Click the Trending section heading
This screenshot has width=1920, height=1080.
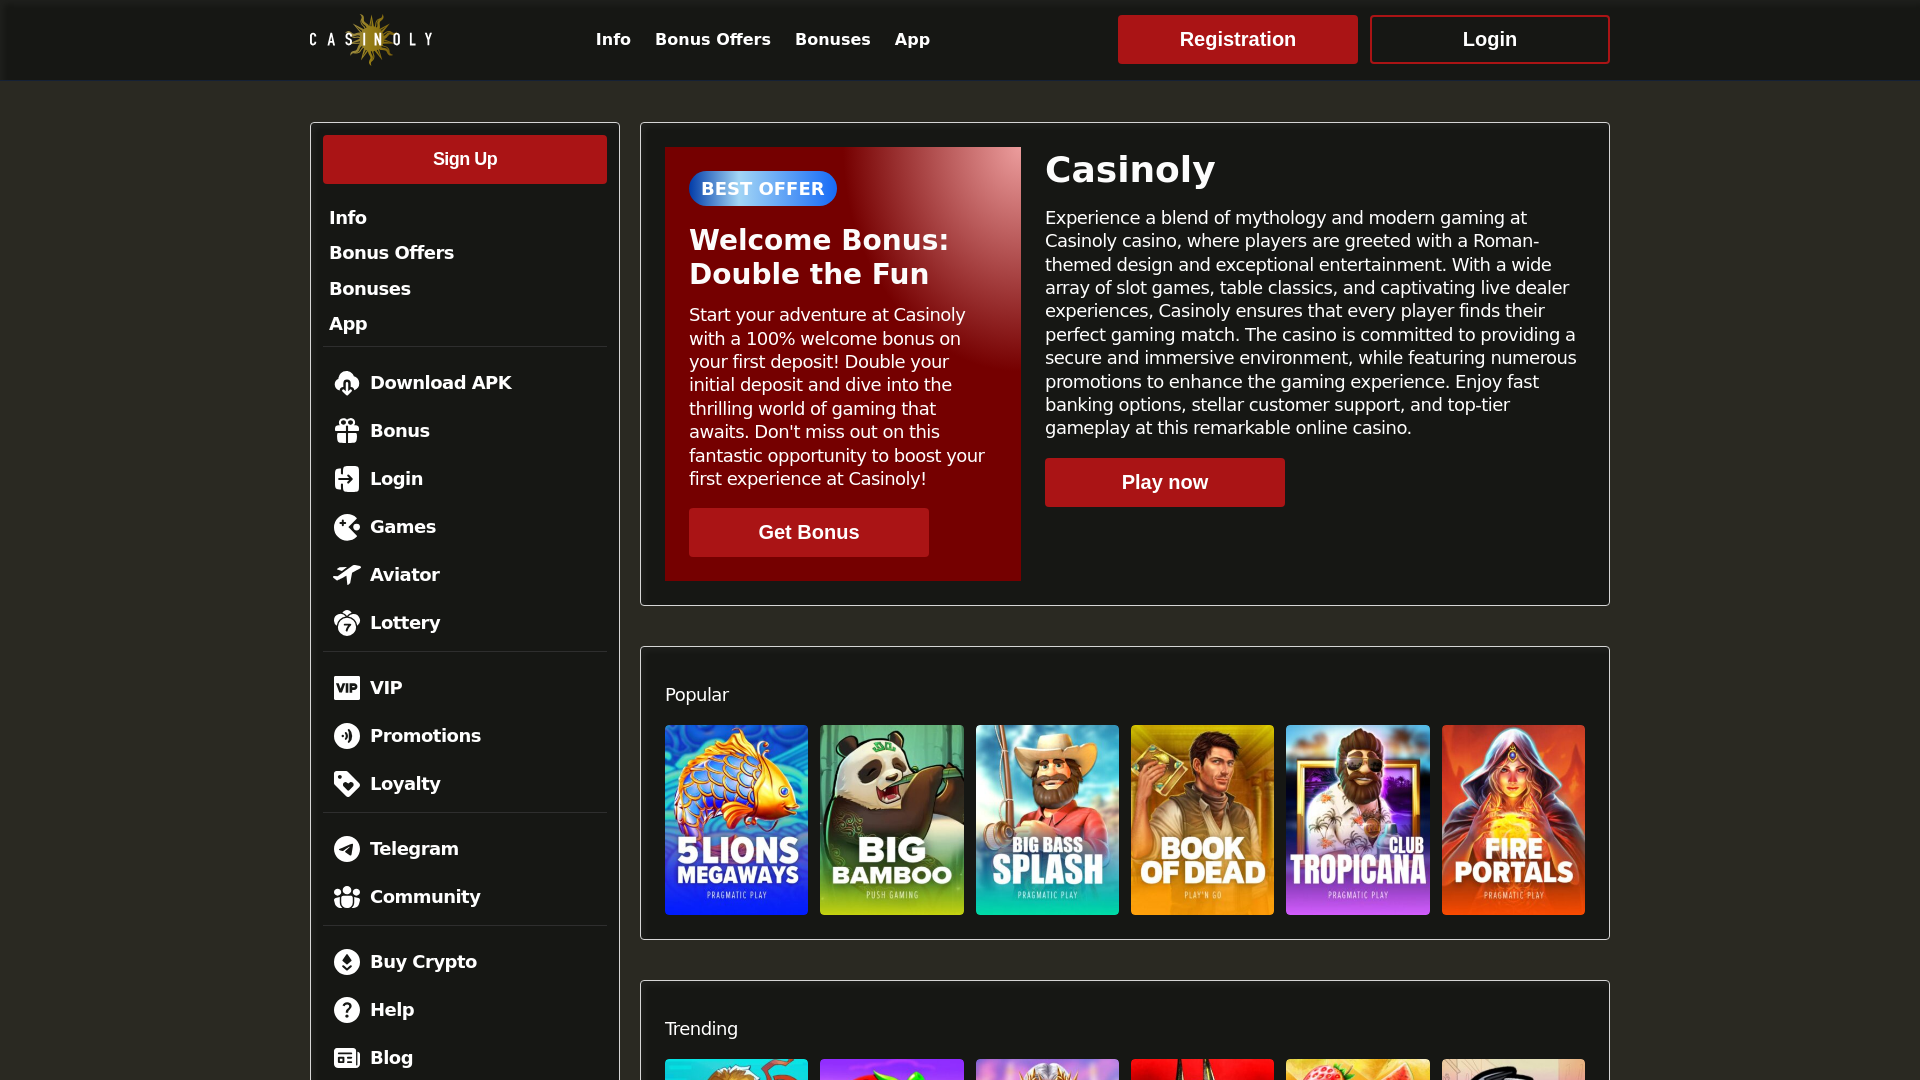(x=701, y=1029)
